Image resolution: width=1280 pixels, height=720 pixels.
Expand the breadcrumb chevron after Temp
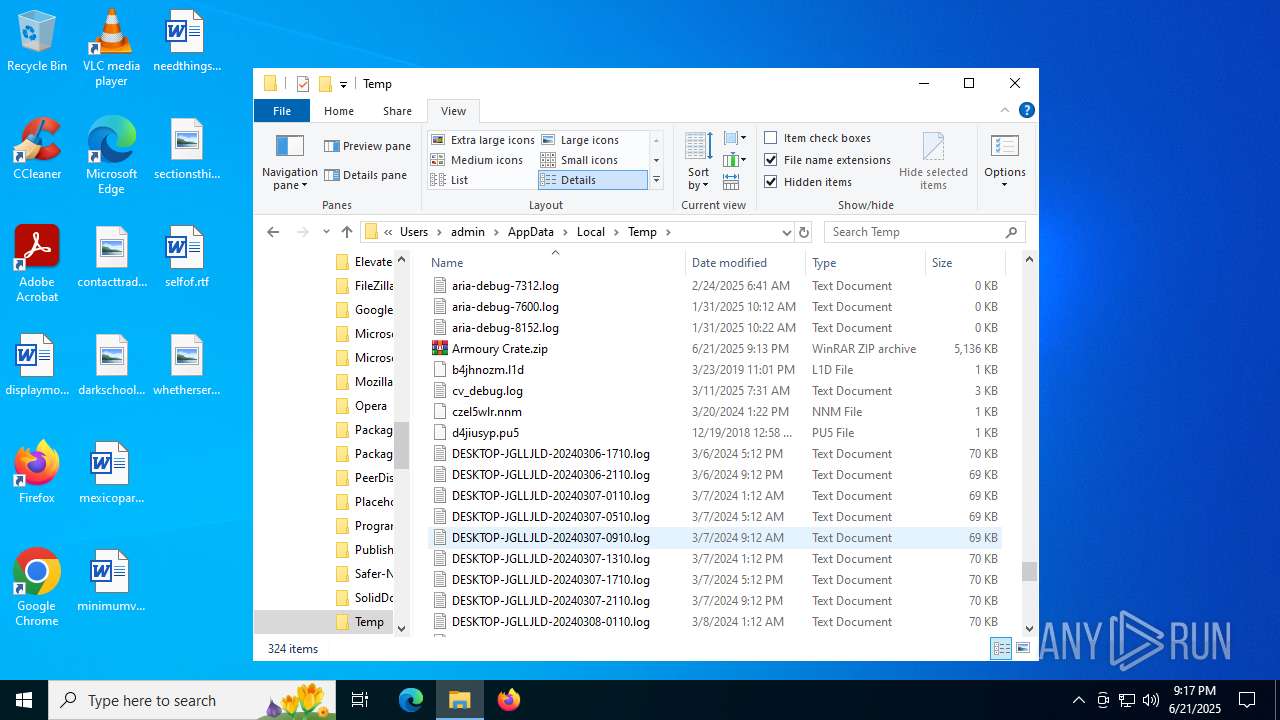click(668, 232)
